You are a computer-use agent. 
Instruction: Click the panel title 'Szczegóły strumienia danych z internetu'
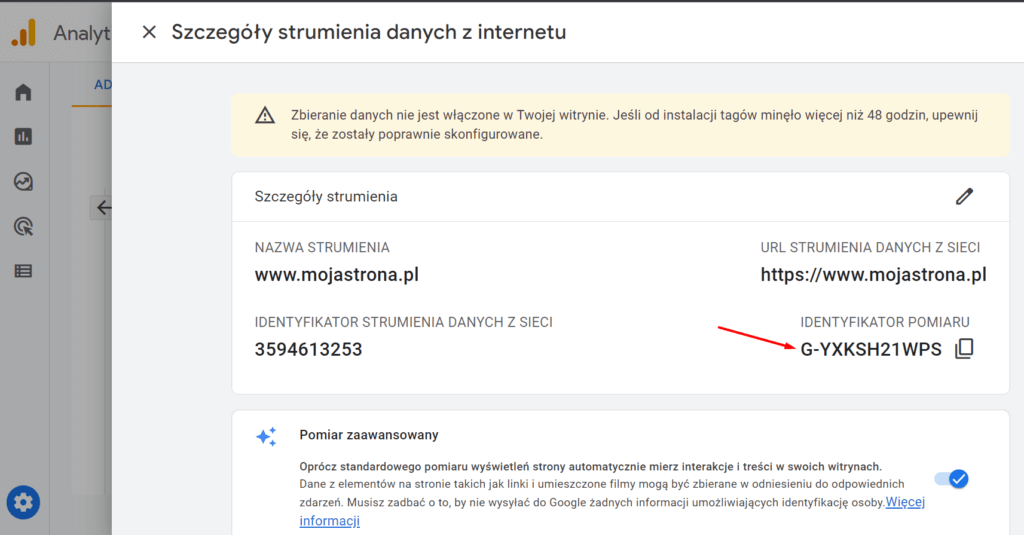[369, 32]
